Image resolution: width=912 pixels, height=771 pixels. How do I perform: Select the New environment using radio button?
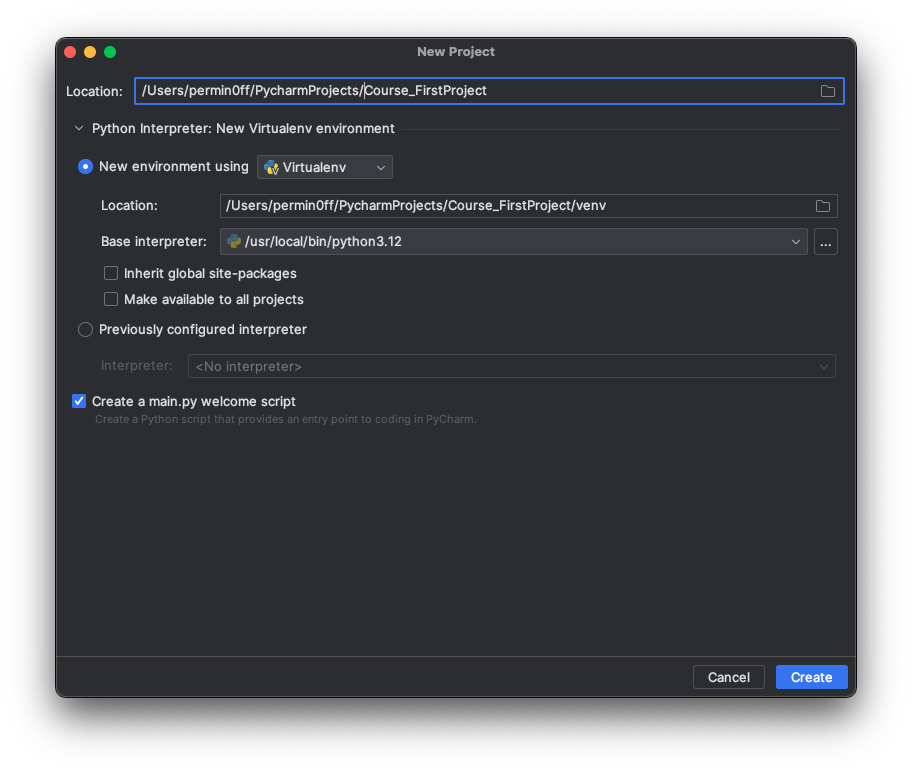[x=86, y=167]
